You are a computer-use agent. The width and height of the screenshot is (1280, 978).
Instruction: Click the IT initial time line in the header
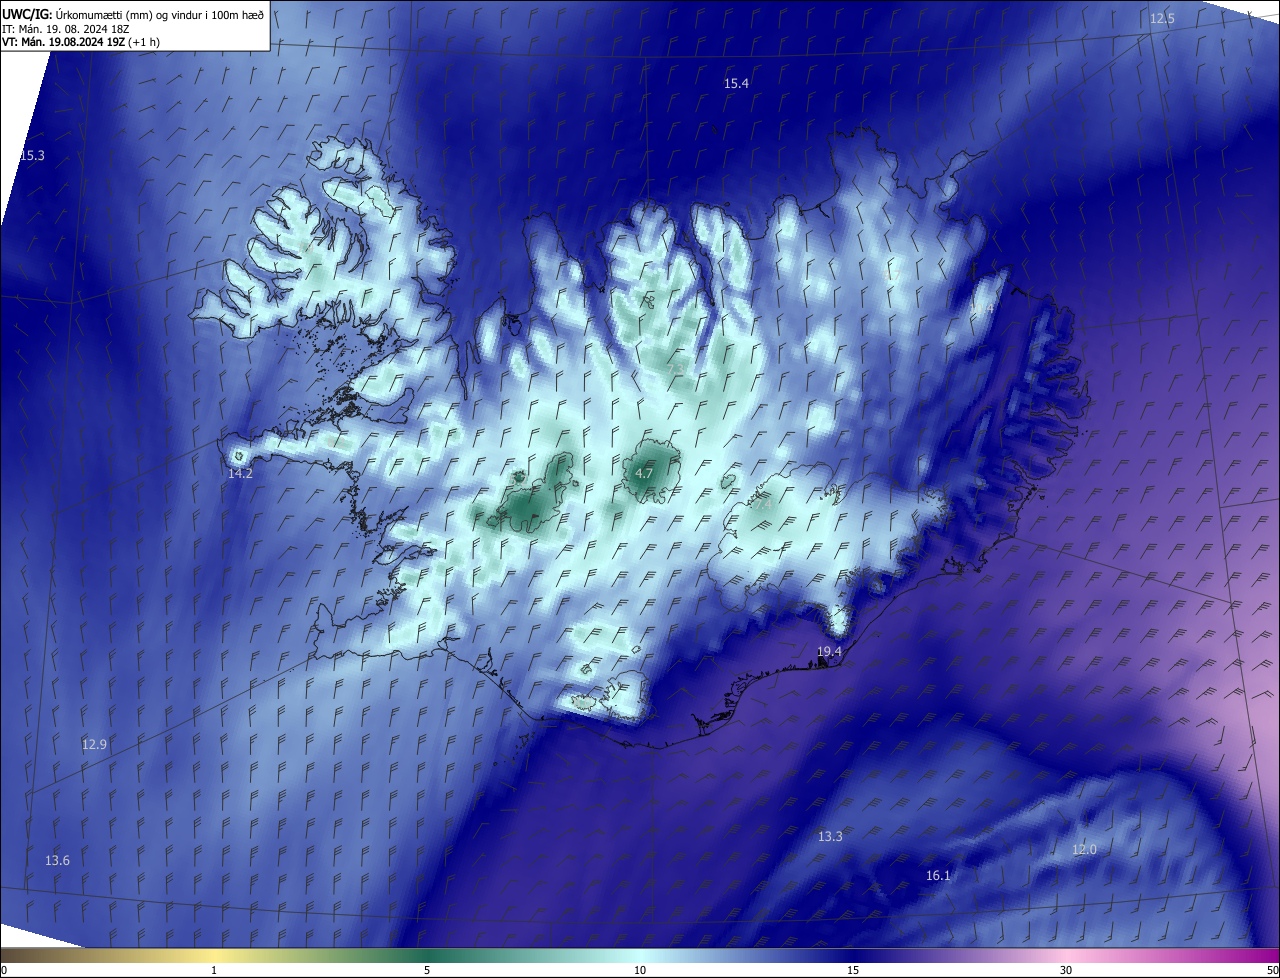click(x=68, y=29)
